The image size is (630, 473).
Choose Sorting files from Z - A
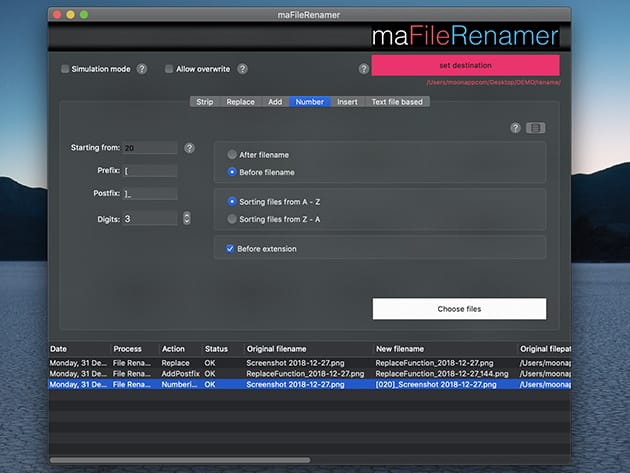tap(233, 218)
